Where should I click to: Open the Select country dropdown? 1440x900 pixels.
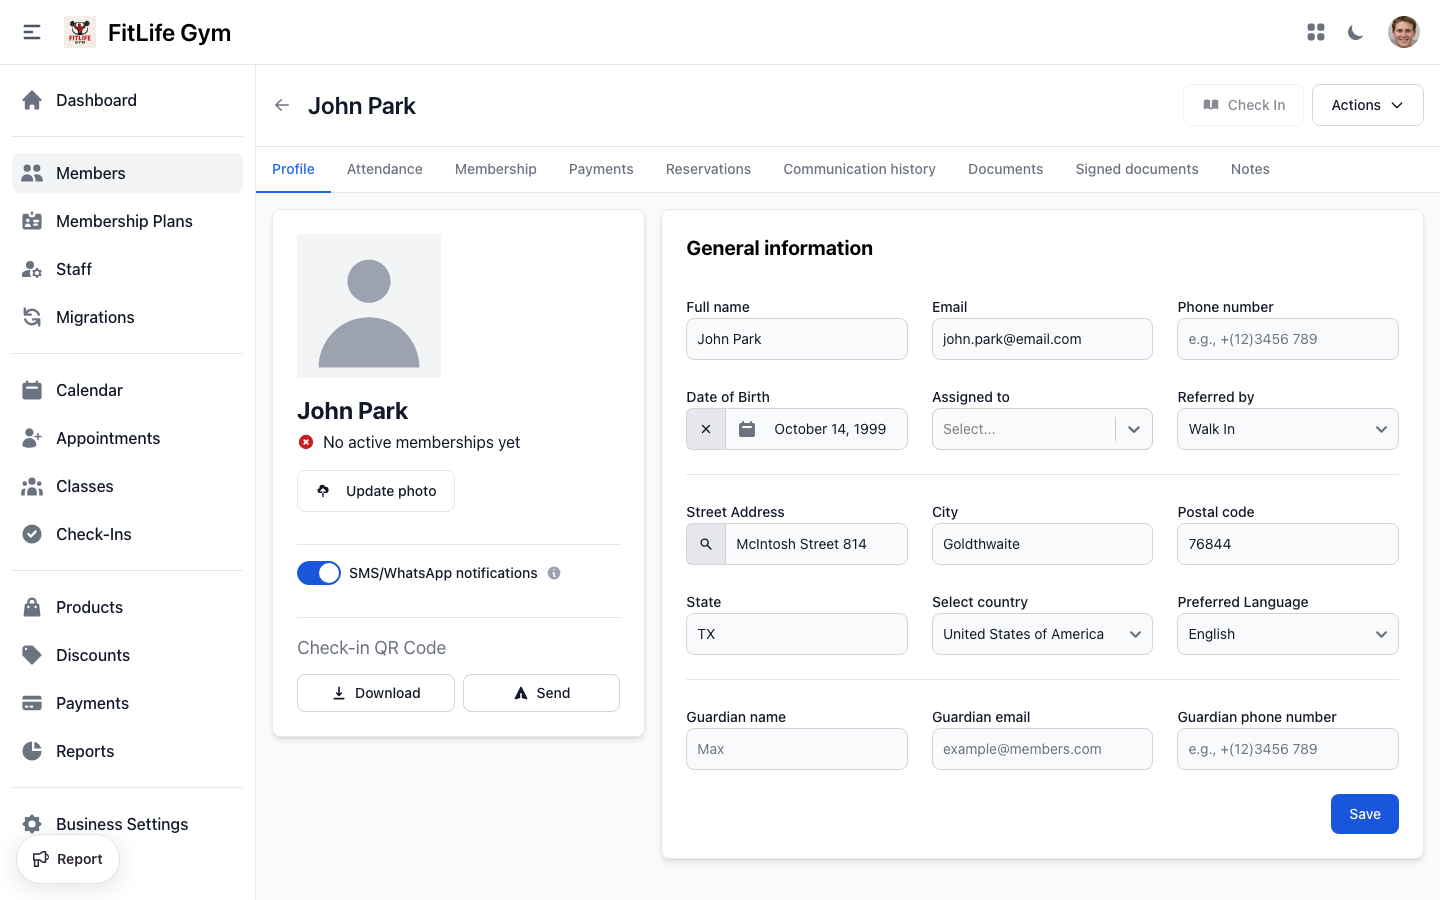click(1042, 633)
